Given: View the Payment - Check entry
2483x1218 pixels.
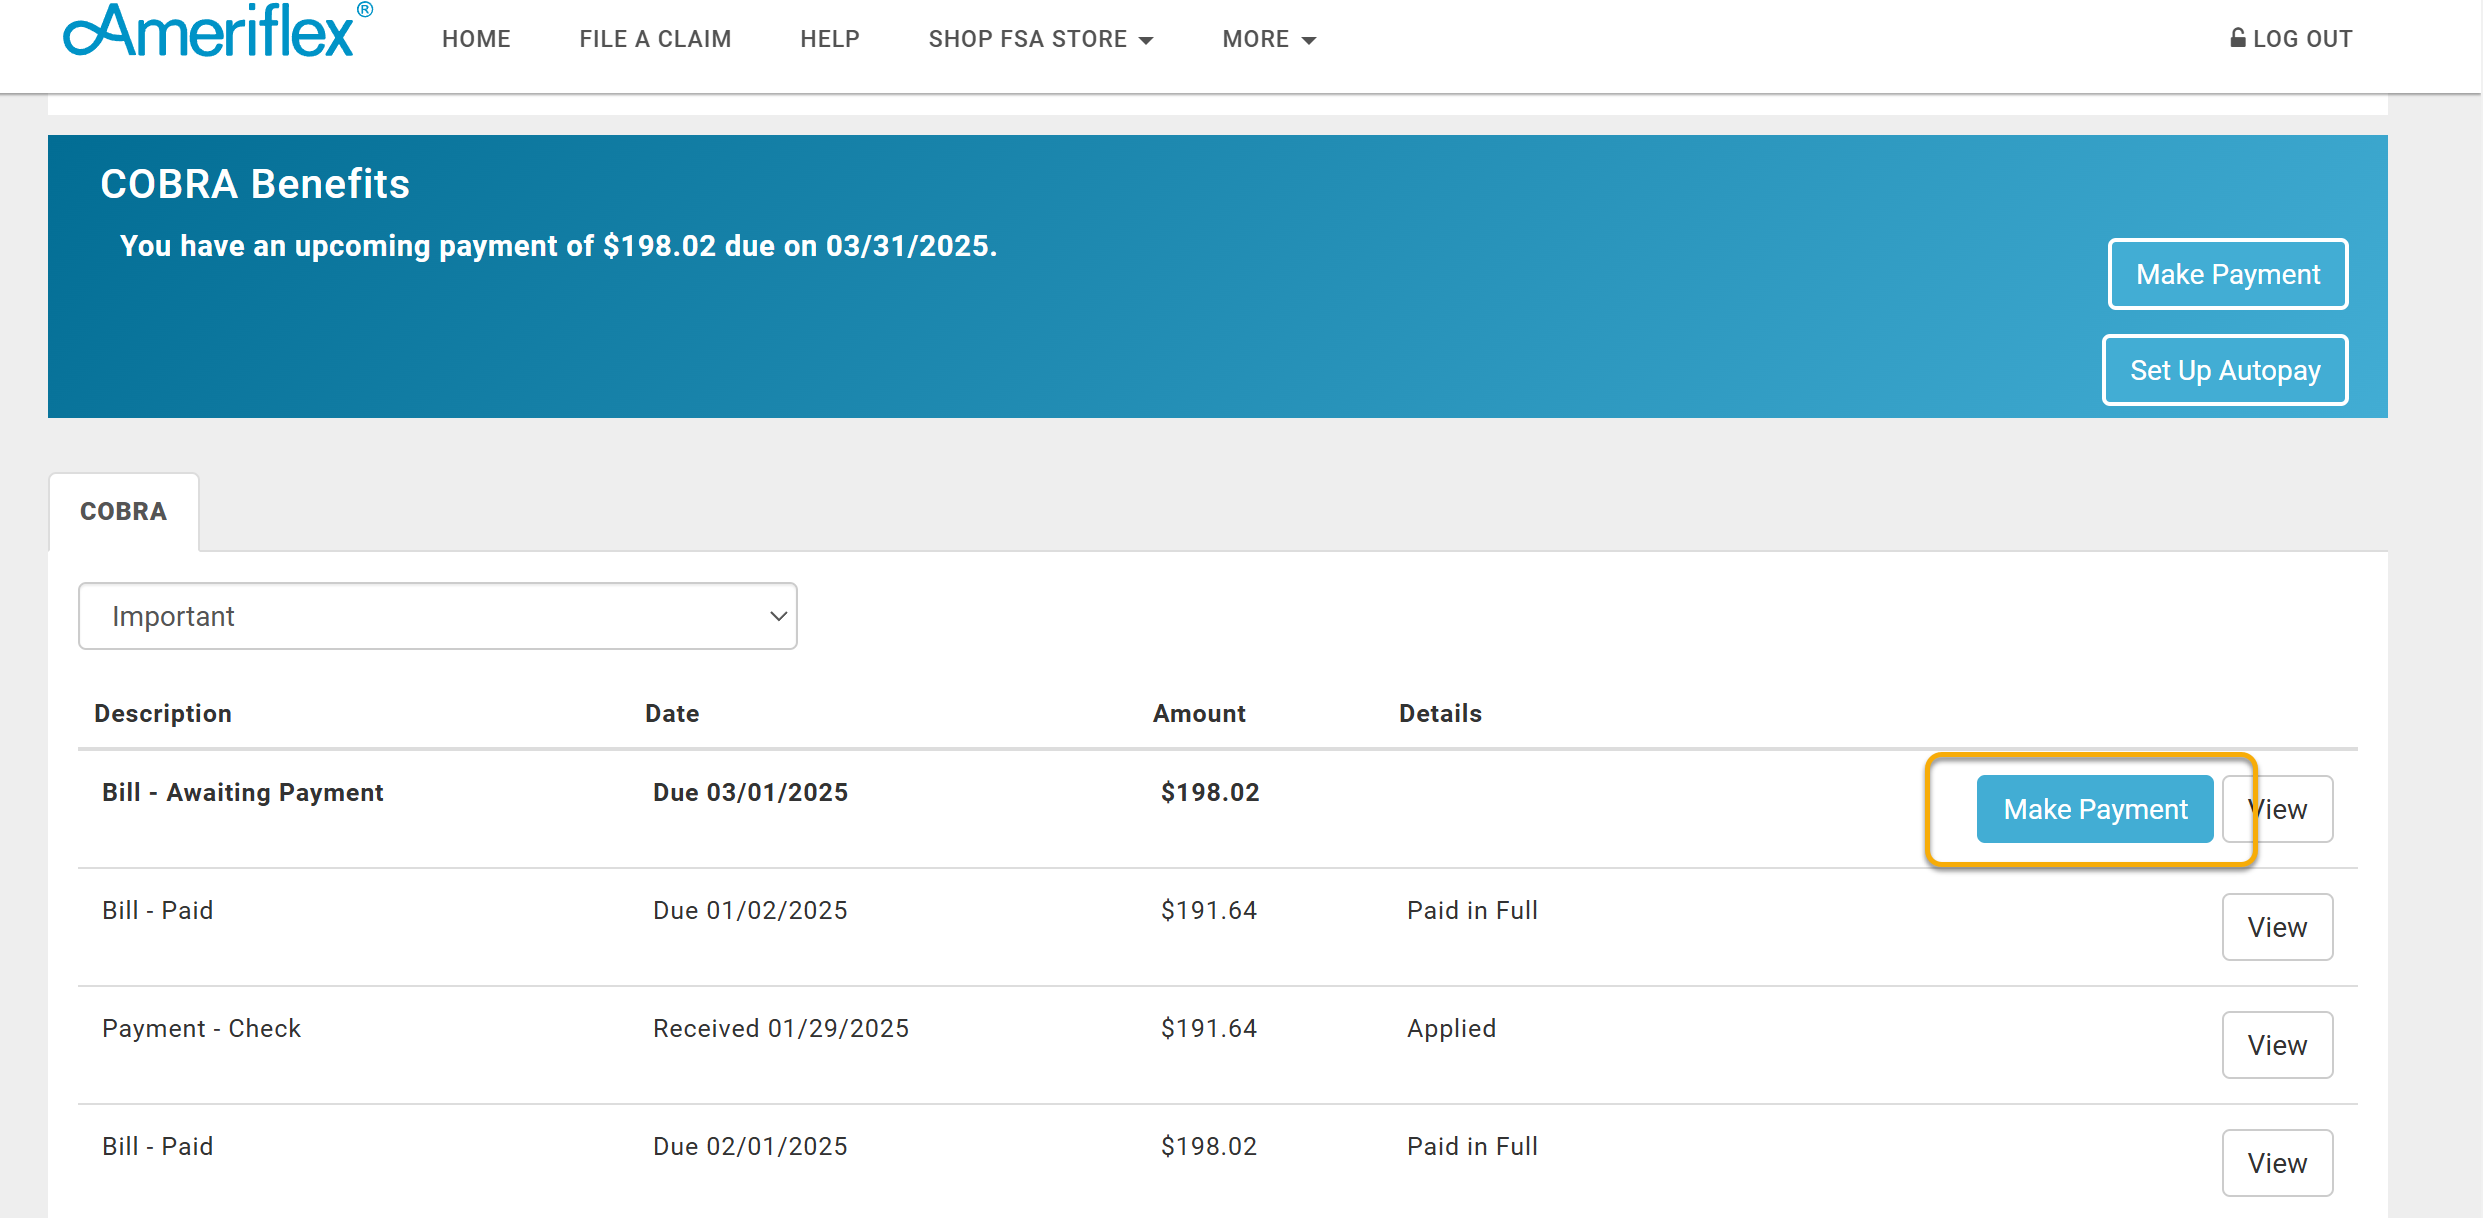Looking at the screenshot, I should click(2278, 1045).
